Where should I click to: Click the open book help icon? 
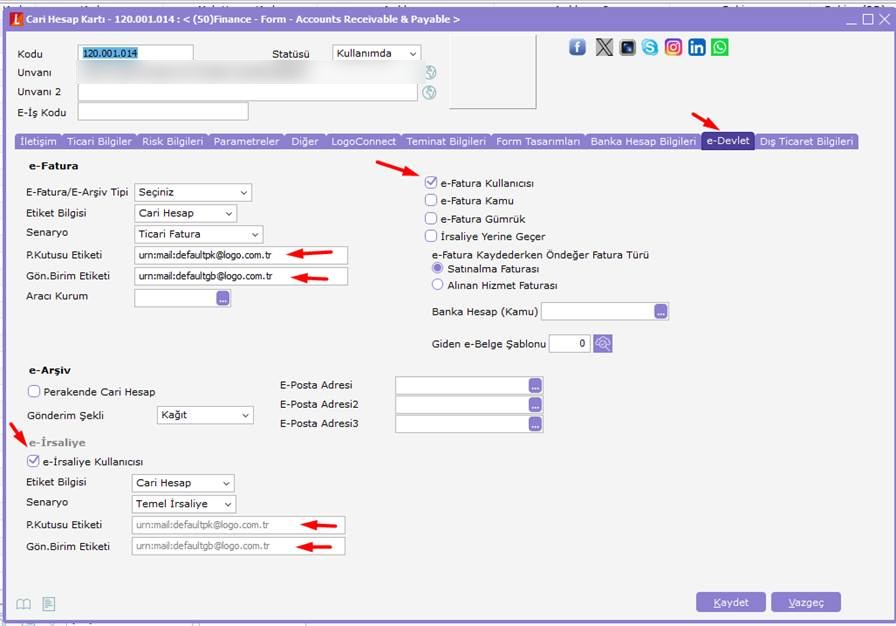(23, 604)
